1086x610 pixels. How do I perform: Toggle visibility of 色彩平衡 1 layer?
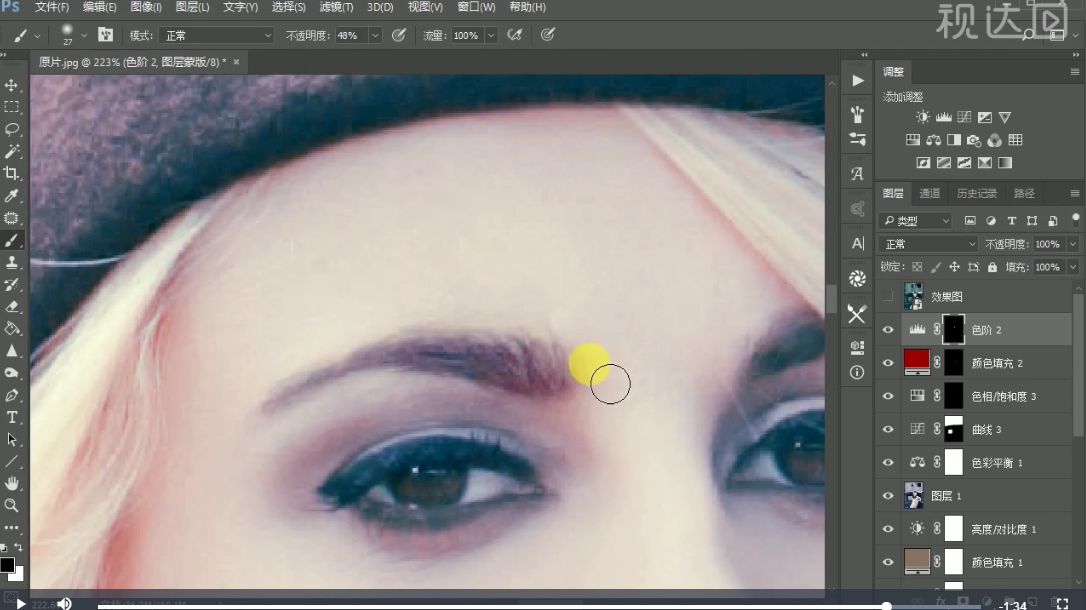coord(888,463)
